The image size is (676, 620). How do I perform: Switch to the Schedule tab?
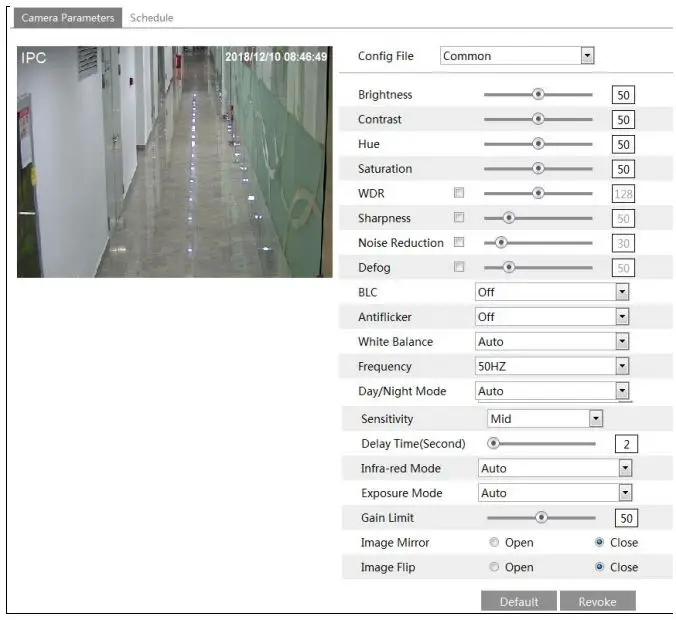pyautogui.click(x=151, y=18)
